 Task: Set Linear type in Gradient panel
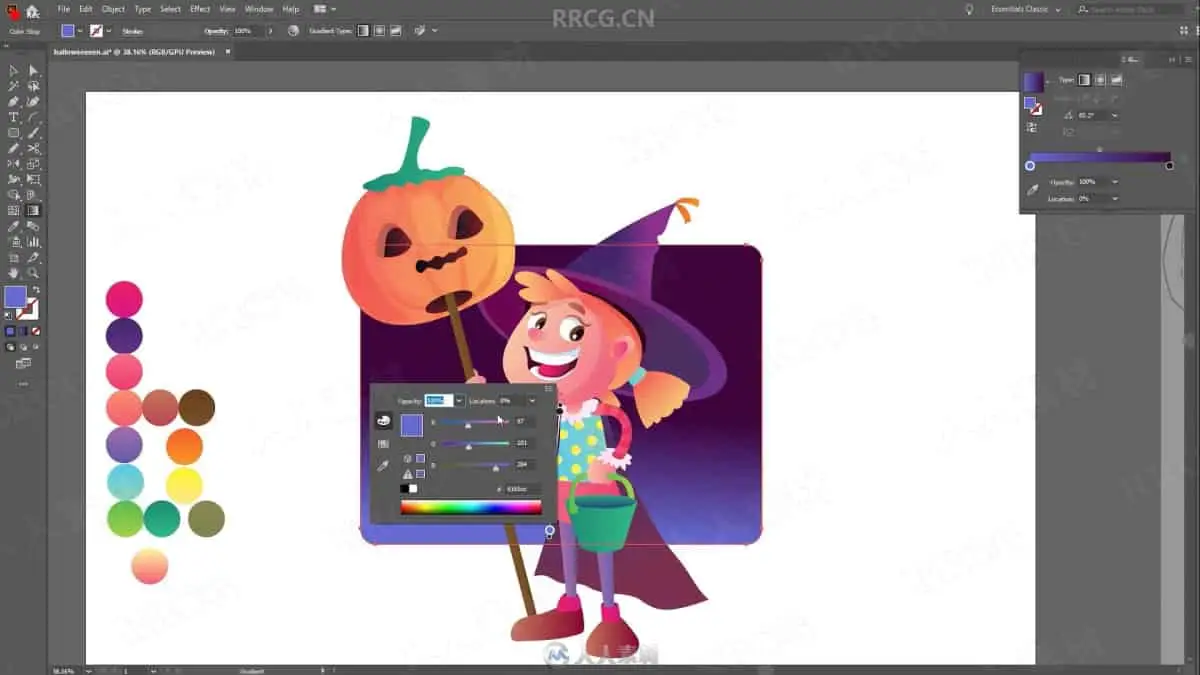click(x=1084, y=80)
